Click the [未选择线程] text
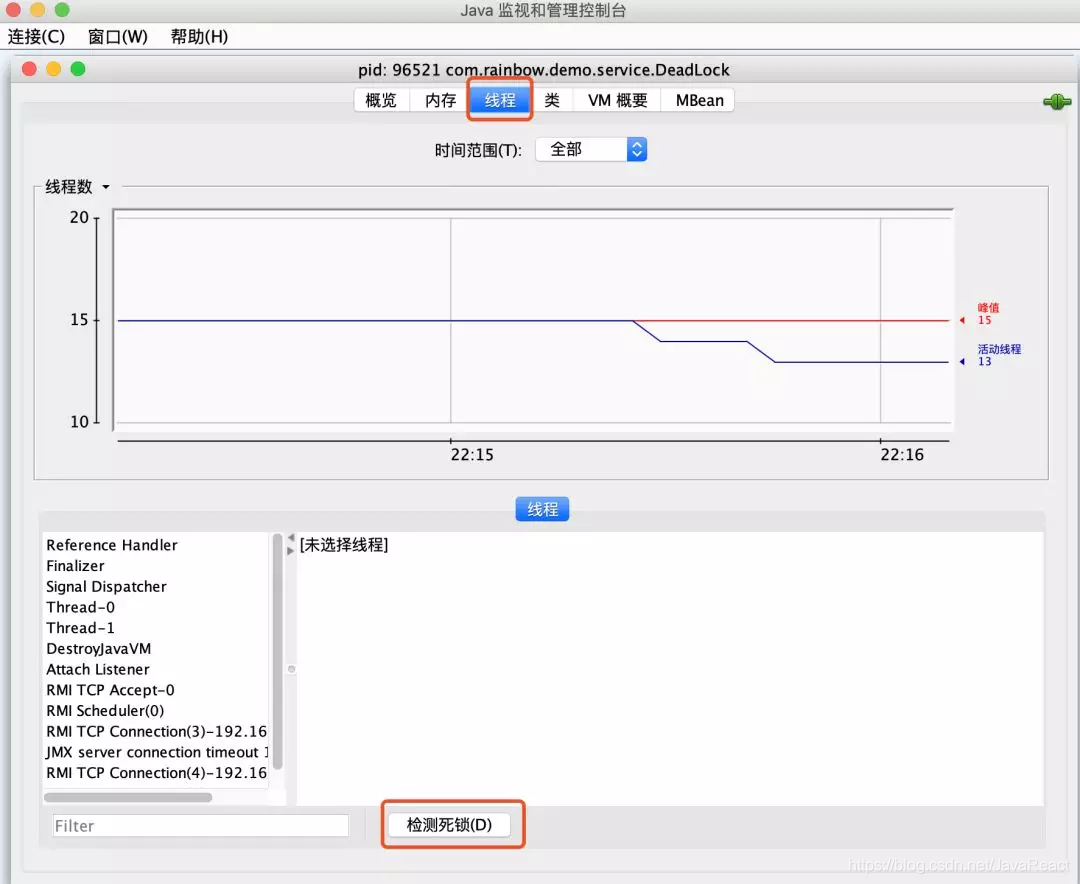Image resolution: width=1080 pixels, height=884 pixels. (x=344, y=545)
